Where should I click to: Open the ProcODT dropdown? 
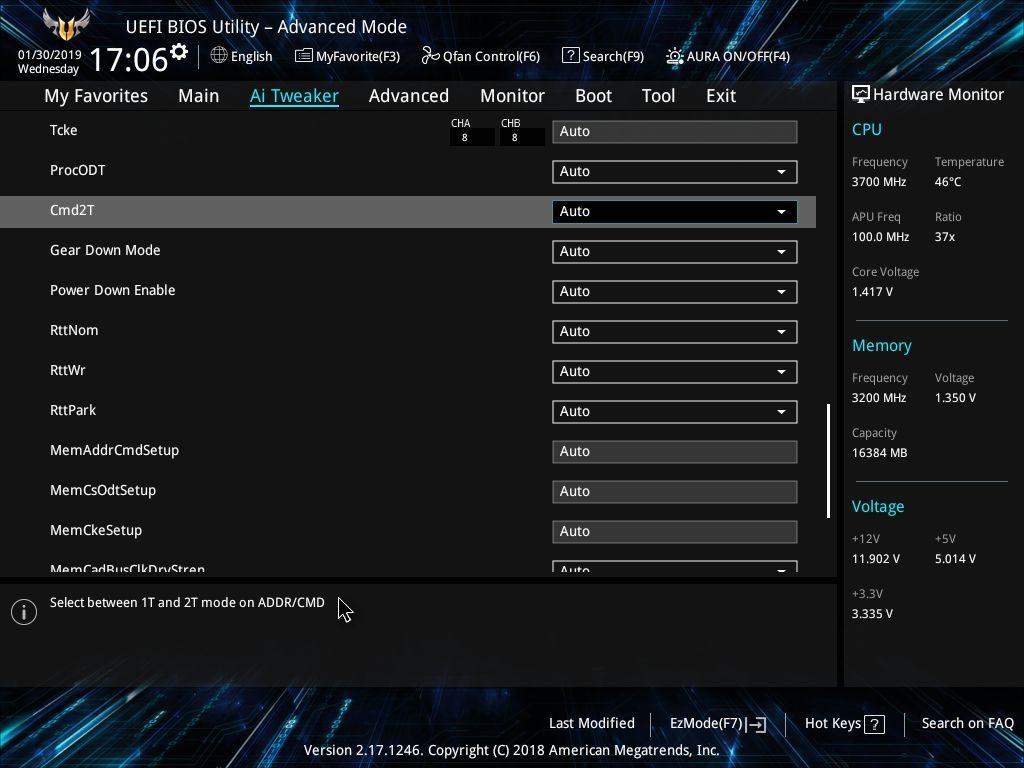pyautogui.click(x=675, y=172)
